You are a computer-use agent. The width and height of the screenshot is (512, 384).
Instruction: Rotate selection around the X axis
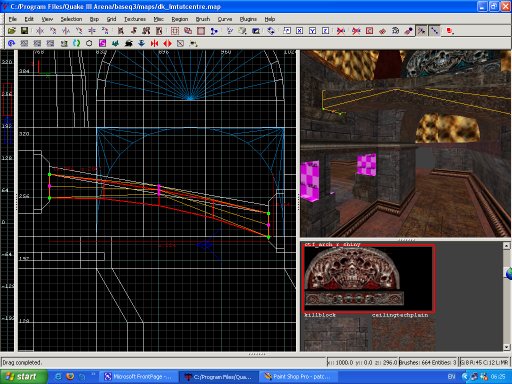click(x=53, y=31)
